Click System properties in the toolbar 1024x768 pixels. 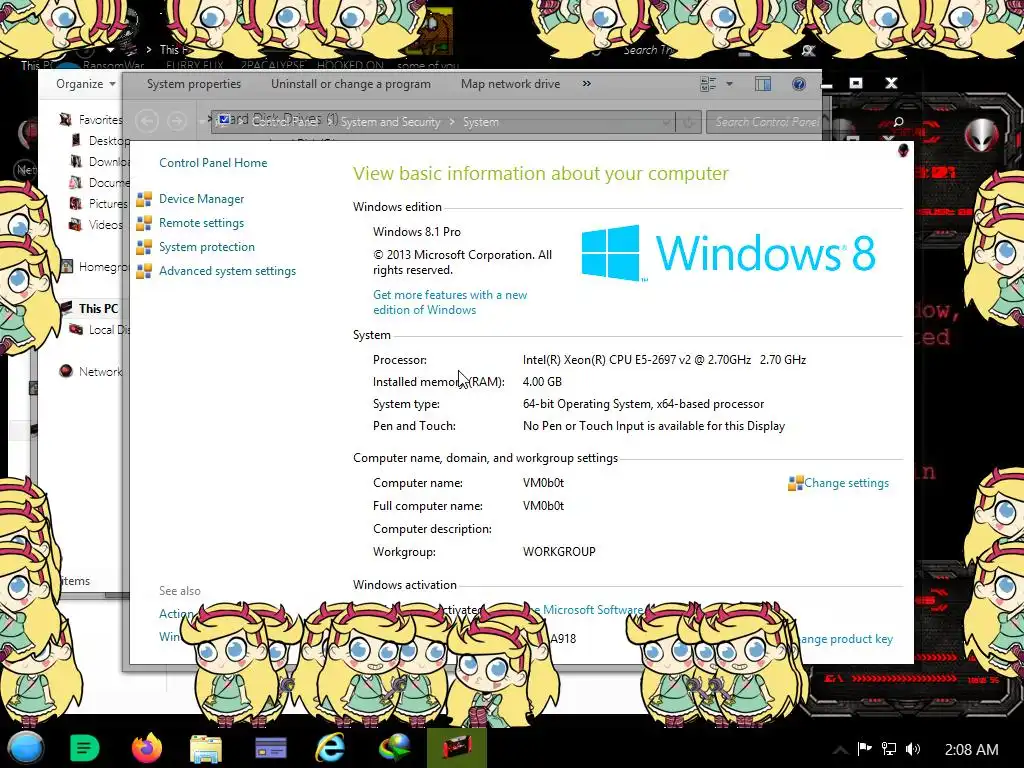click(x=194, y=84)
